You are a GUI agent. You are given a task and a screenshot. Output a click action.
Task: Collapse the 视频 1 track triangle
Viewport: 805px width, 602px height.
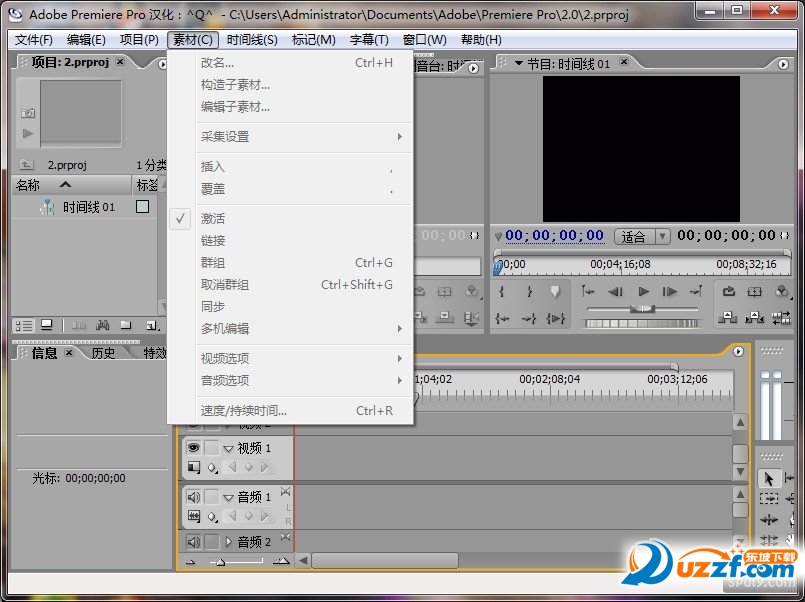point(228,449)
